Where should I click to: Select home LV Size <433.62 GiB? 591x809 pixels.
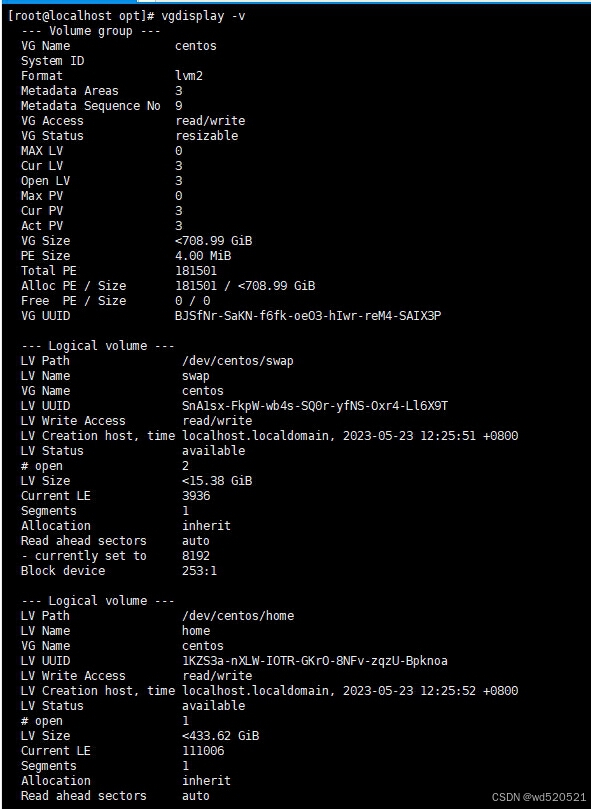pos(221,736)
